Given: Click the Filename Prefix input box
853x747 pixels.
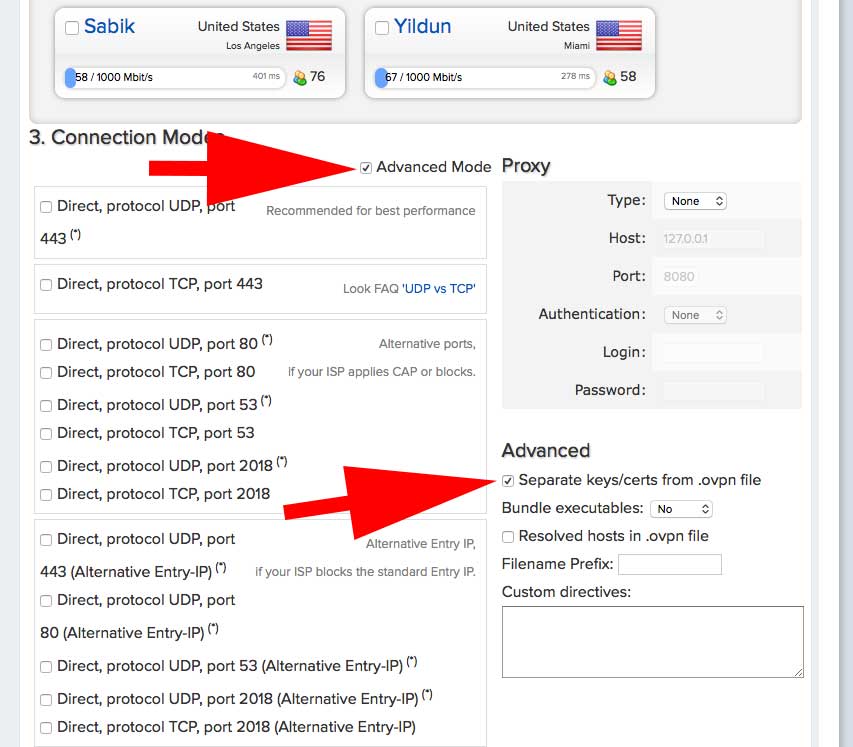Looking at the screenshot, I should (x=670, y=565).
